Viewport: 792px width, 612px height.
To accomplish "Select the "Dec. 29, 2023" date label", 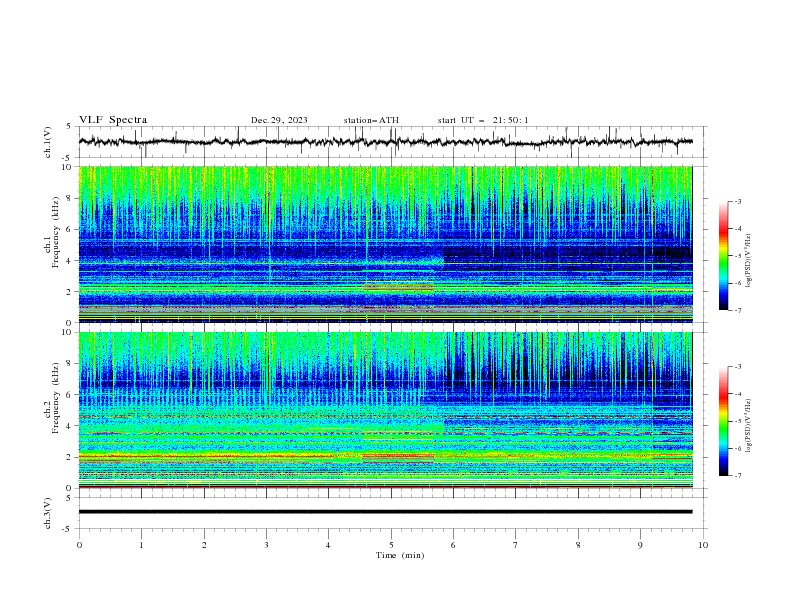I will pyautogui.click(x=279, y=120).
